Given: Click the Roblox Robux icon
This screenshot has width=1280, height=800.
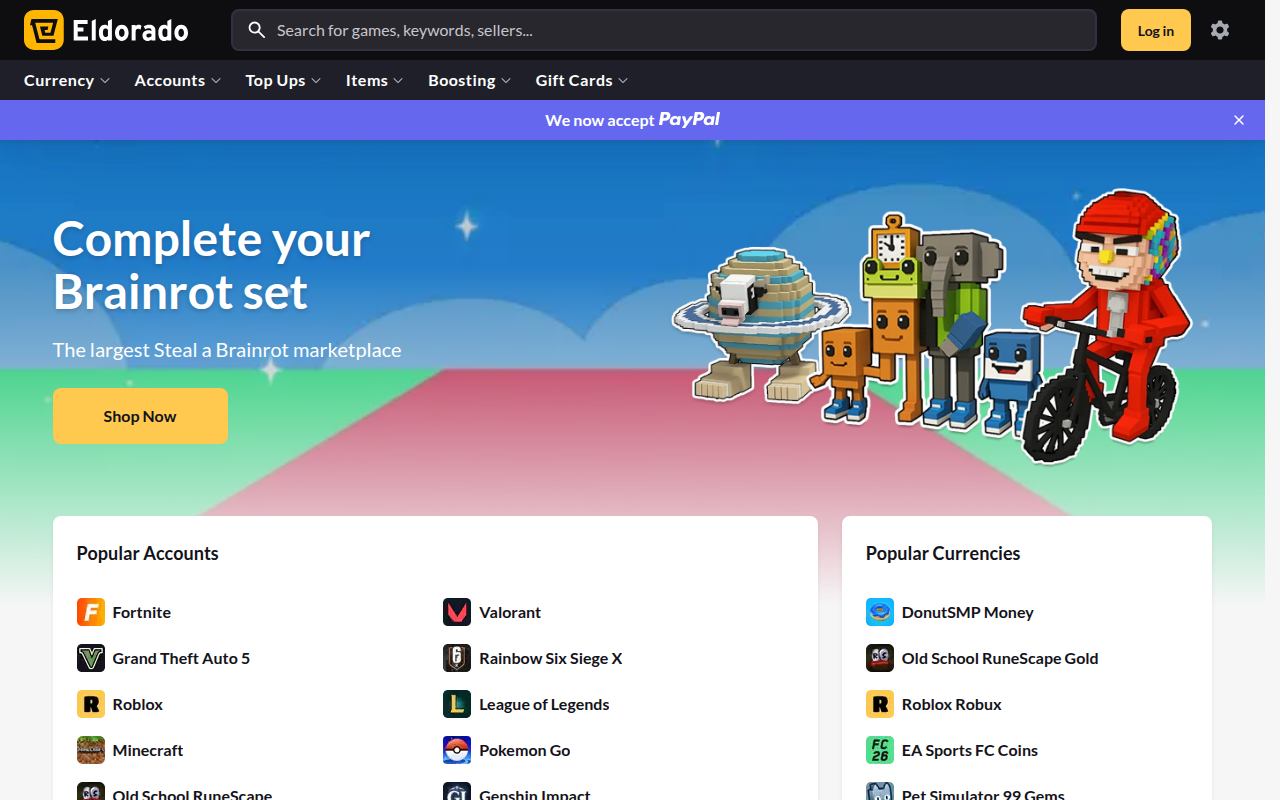Looking at the screenshot, I should 880,704.
